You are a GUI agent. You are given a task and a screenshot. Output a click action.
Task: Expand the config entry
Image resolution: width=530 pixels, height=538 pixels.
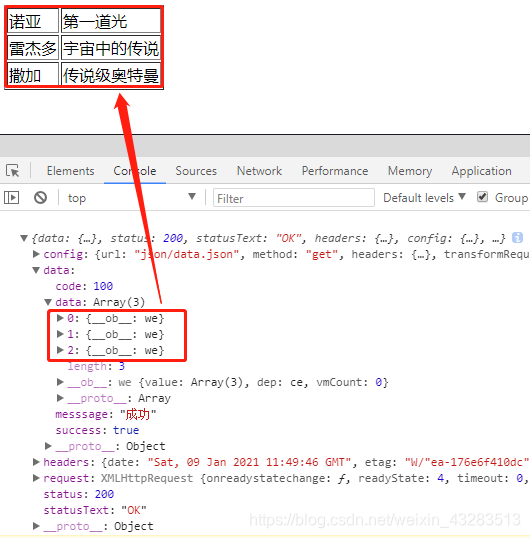[36, 254]
